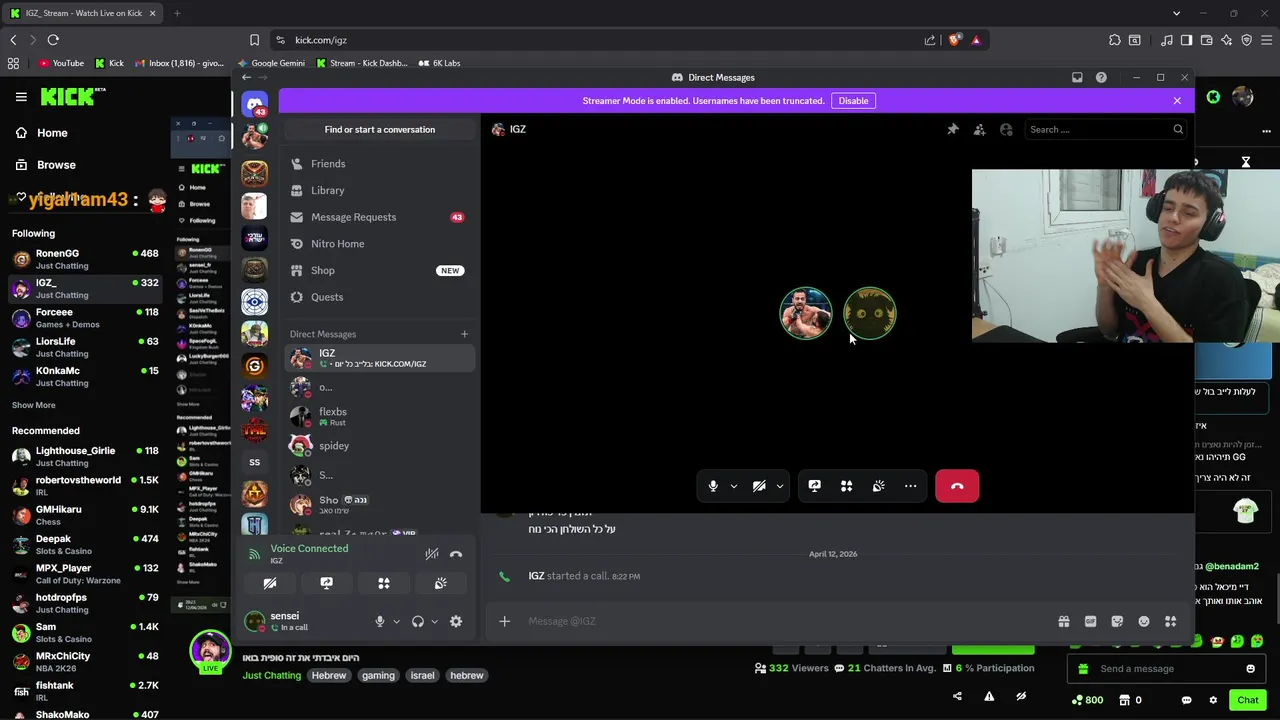Open GIF picker in Discord message bar
The height and width of the screenshot is (720, 1280).
1090,621
